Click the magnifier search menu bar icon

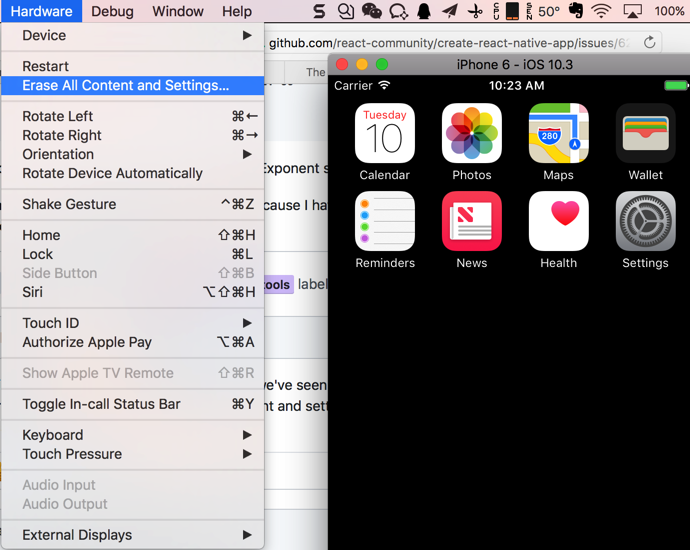(x=346, y=11)
